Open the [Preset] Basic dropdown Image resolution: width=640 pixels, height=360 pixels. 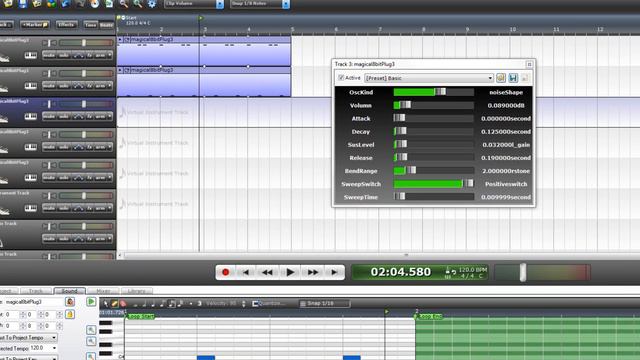[429, 78]
